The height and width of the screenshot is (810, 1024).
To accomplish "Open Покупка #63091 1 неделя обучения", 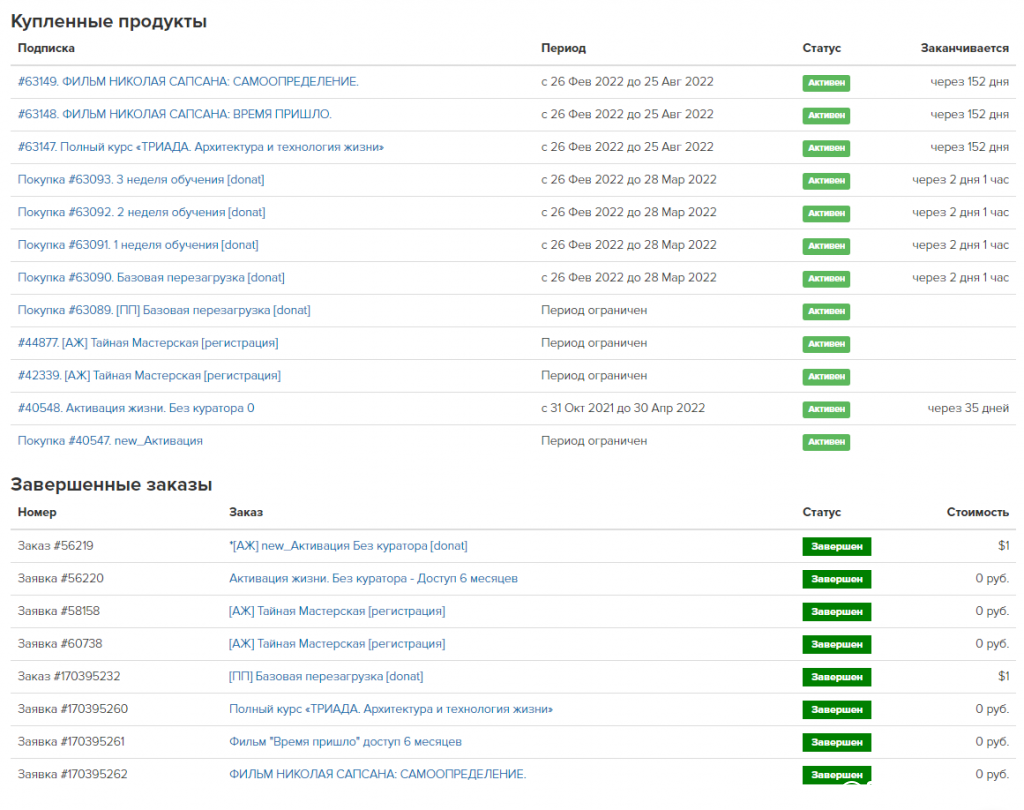I will click(x=138, y=245).
